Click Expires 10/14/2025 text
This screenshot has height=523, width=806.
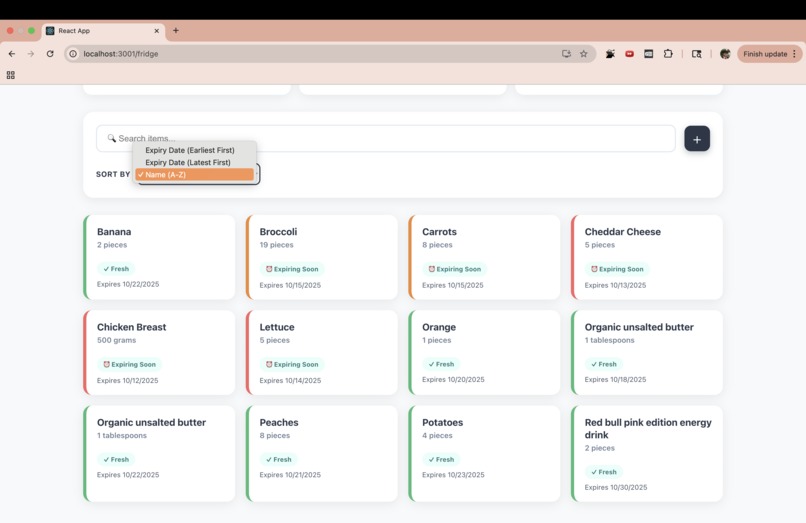(290, 381)
